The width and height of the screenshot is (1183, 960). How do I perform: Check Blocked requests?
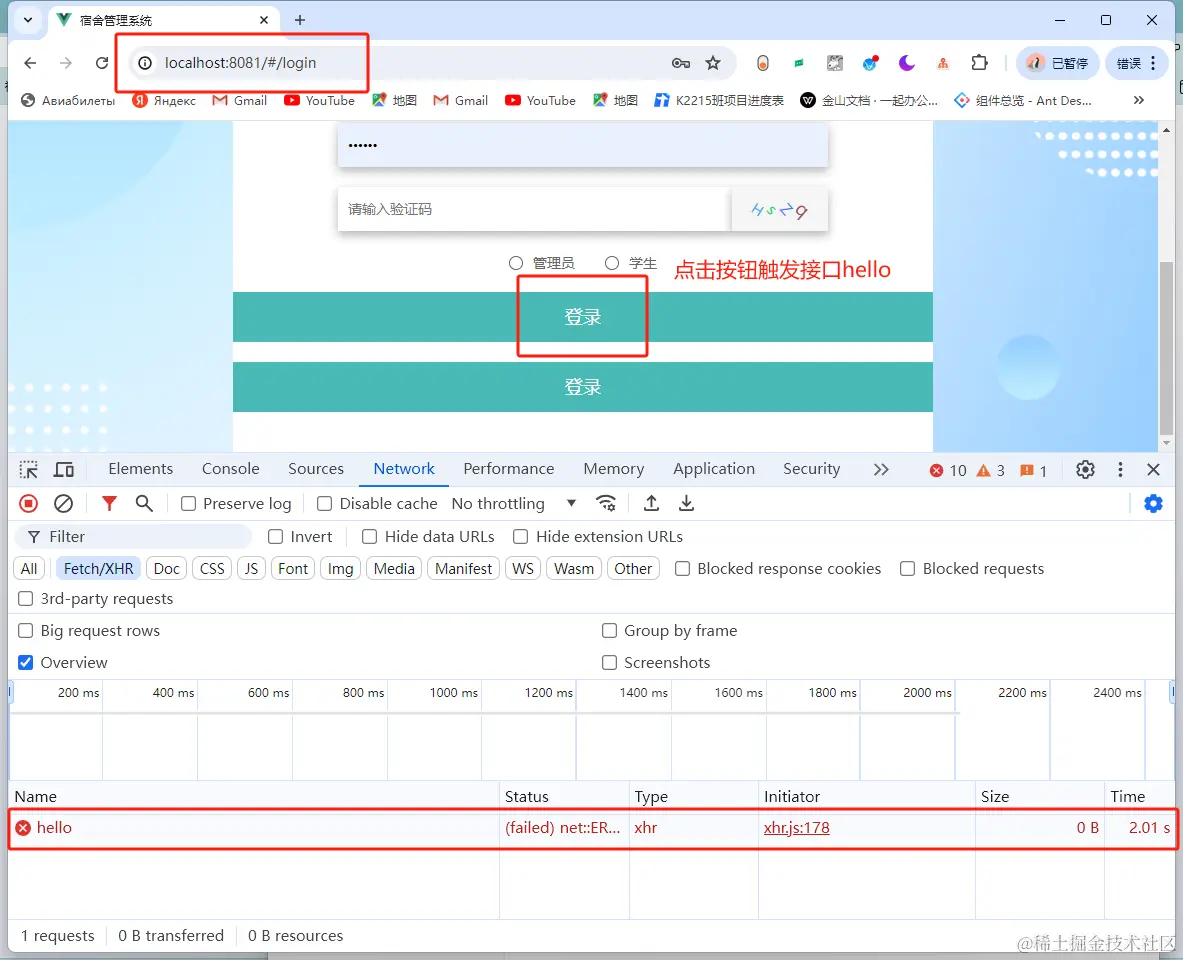tap(908, 568)
